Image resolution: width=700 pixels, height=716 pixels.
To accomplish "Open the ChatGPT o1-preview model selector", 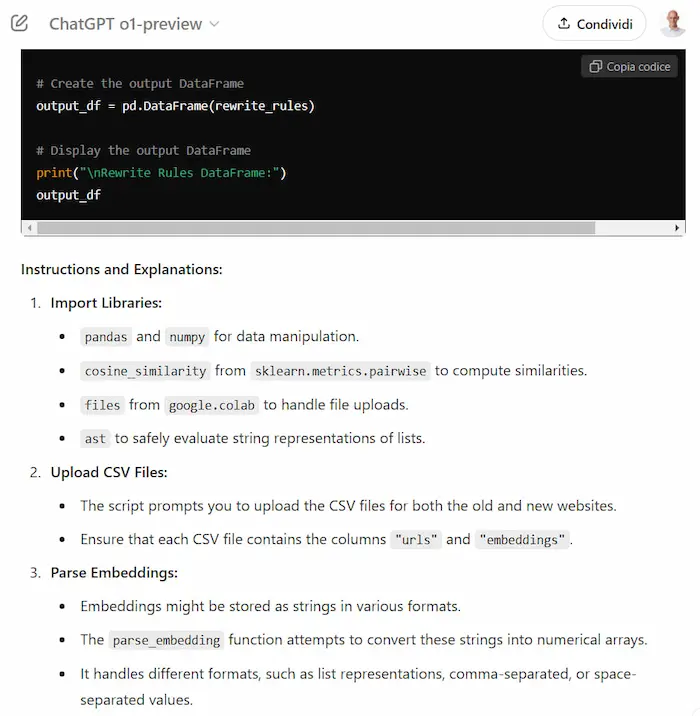I will point(134,24).
